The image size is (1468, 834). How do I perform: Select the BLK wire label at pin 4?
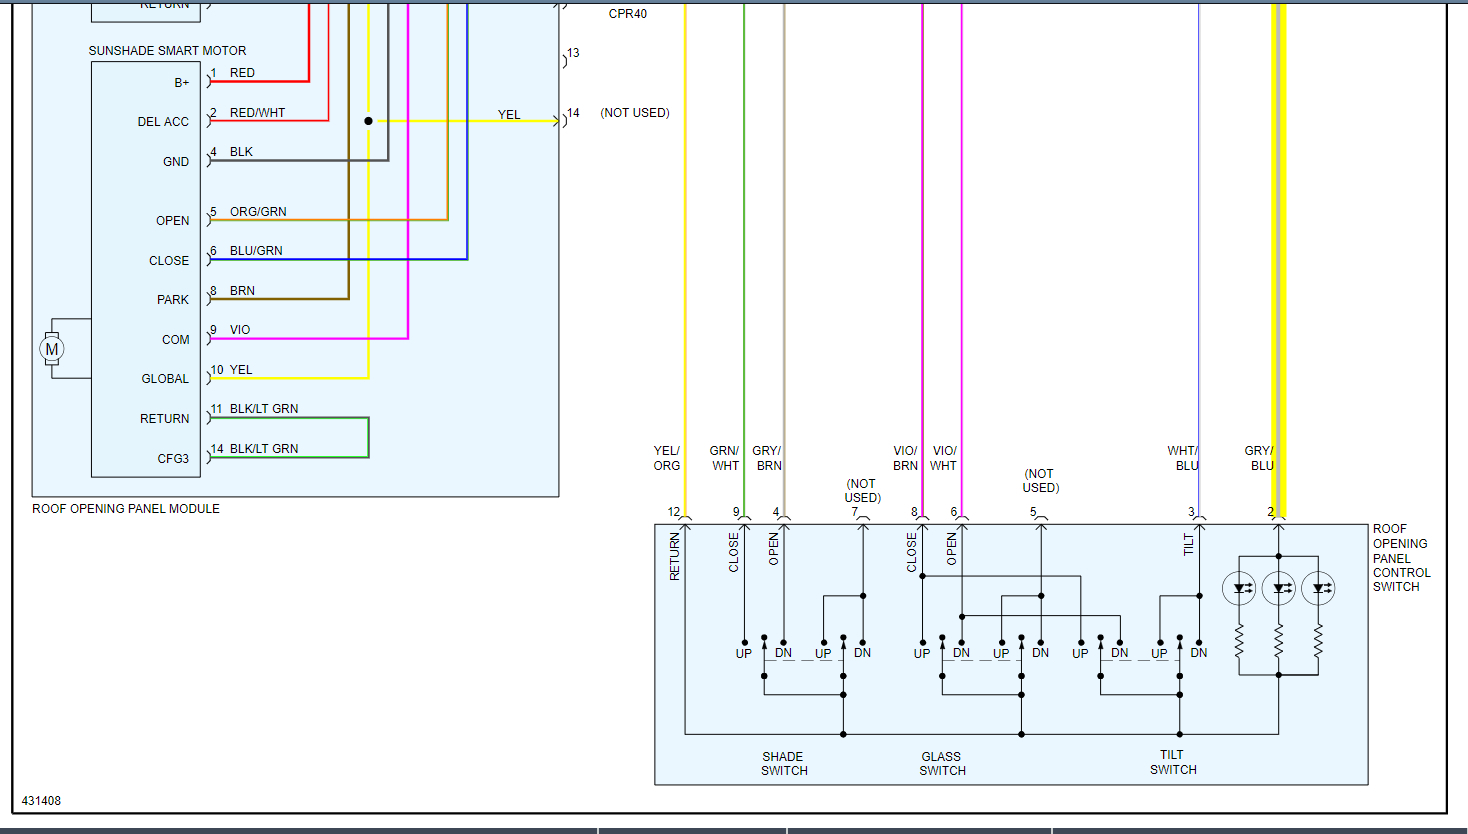(241, 152)
